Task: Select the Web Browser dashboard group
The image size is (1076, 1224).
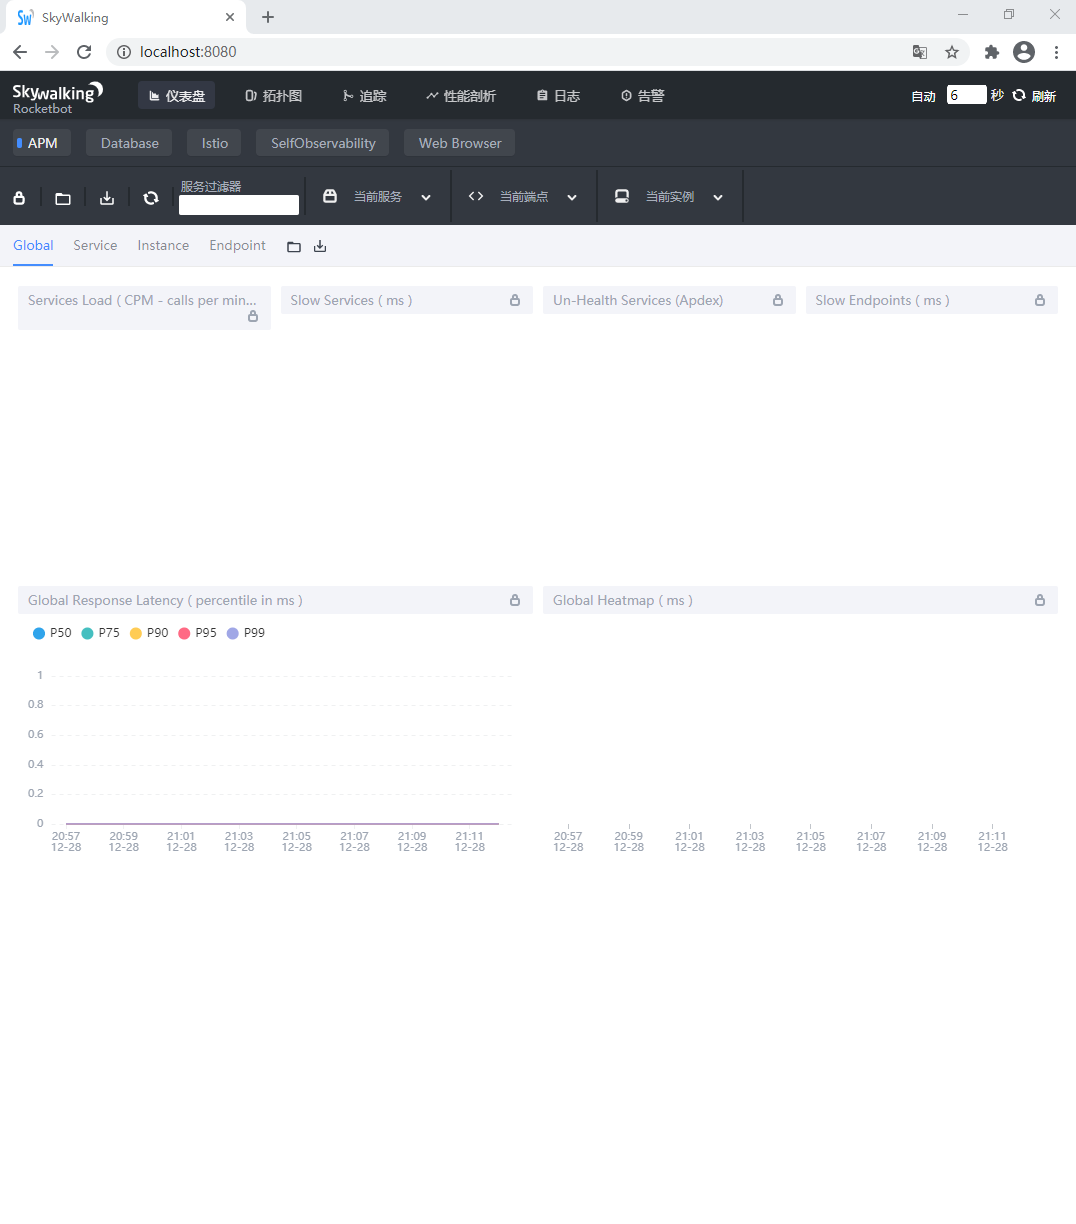Action: [460, 143]
